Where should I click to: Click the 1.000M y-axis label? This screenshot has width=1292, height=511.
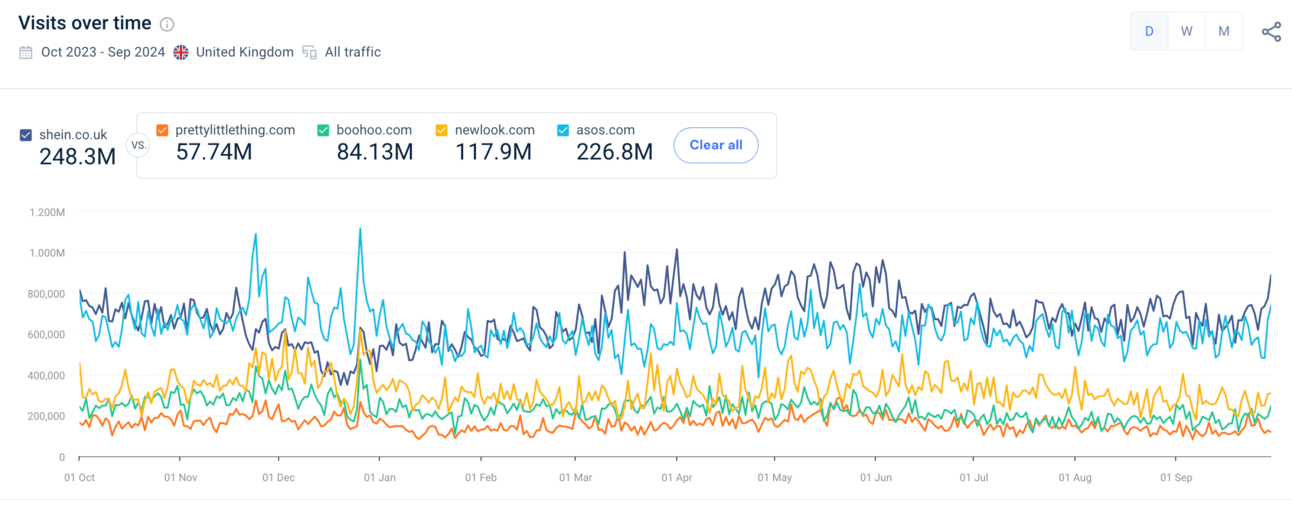(x=47, y=253)
